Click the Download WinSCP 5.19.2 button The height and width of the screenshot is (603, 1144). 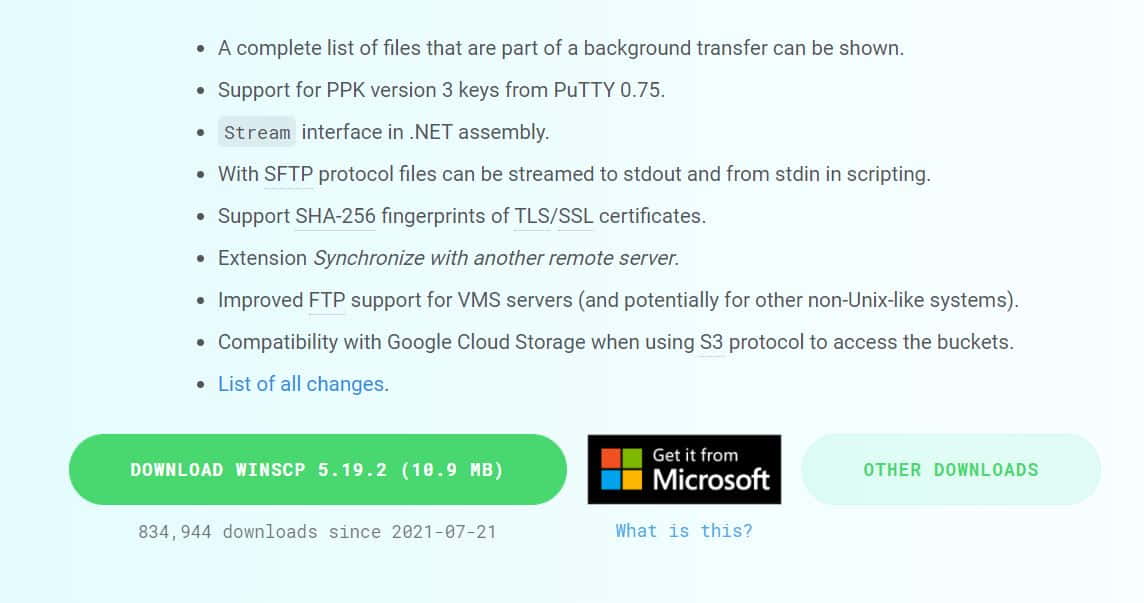click(x=317, y=470)
